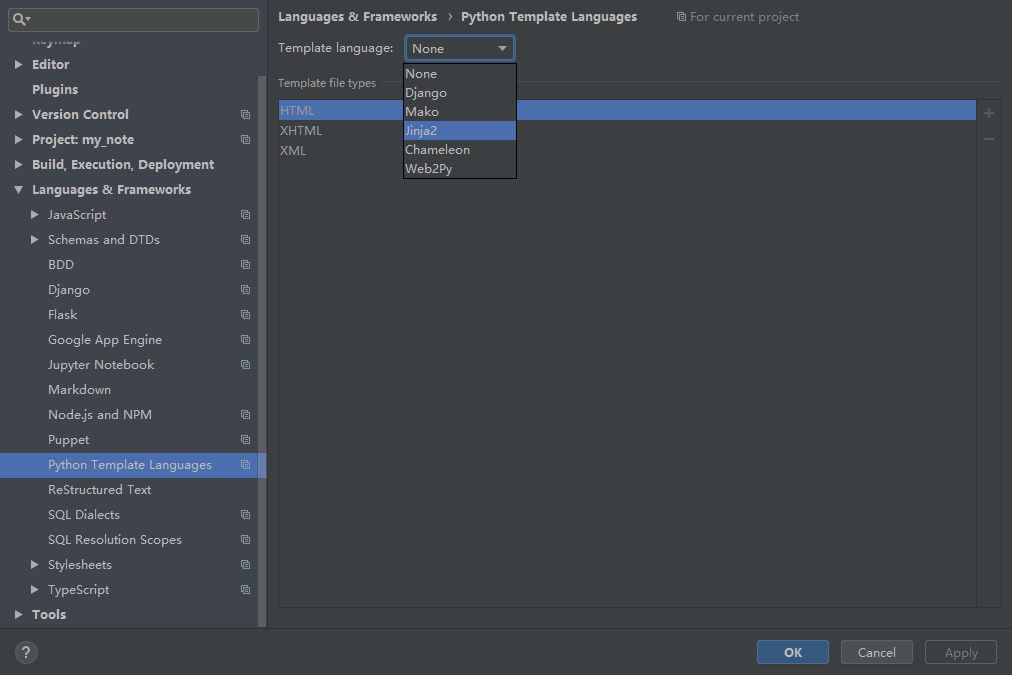Click the settings tree vertical scrollbar
The width and height of the screenshot is (1012, 675).
pos(262,352)
